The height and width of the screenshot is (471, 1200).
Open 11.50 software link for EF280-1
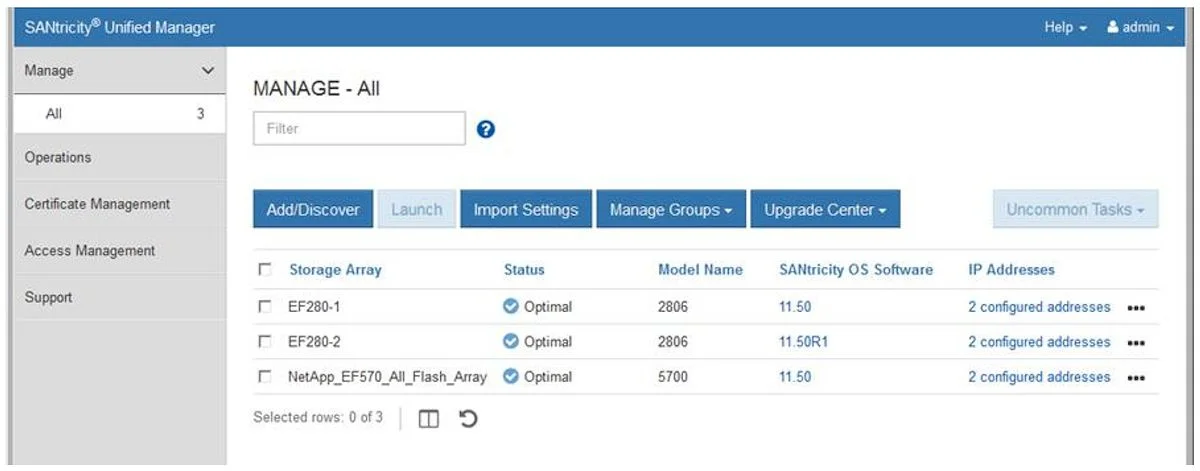(x=795, y=307)
